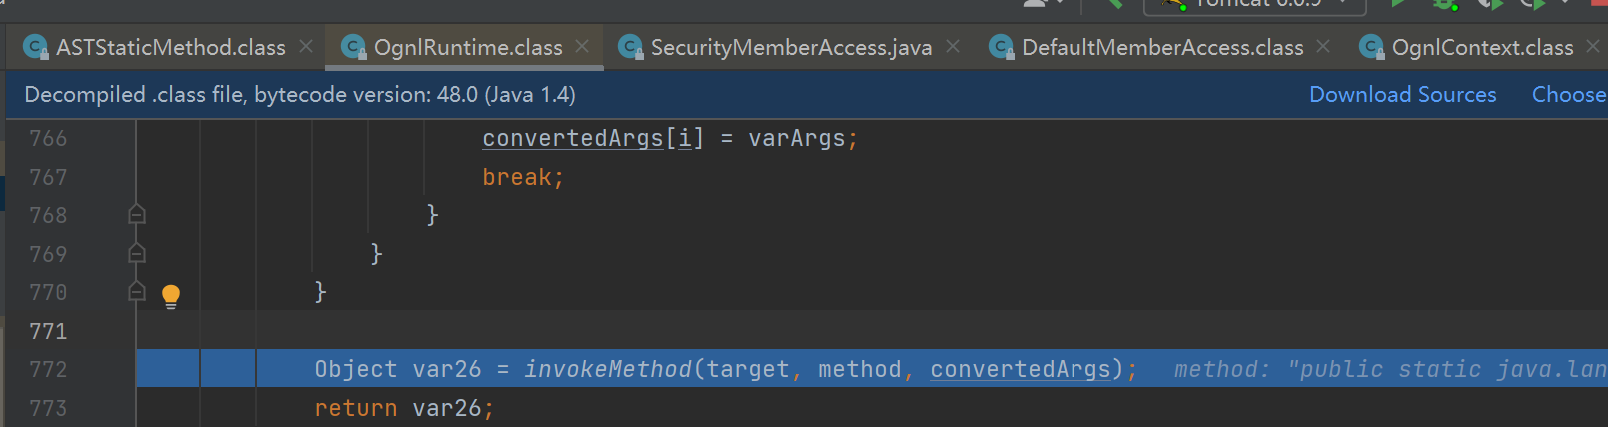1608x427 pixels.
Task: Click the class icon on OgnlContext.class tab
Action: (1372, 47)
